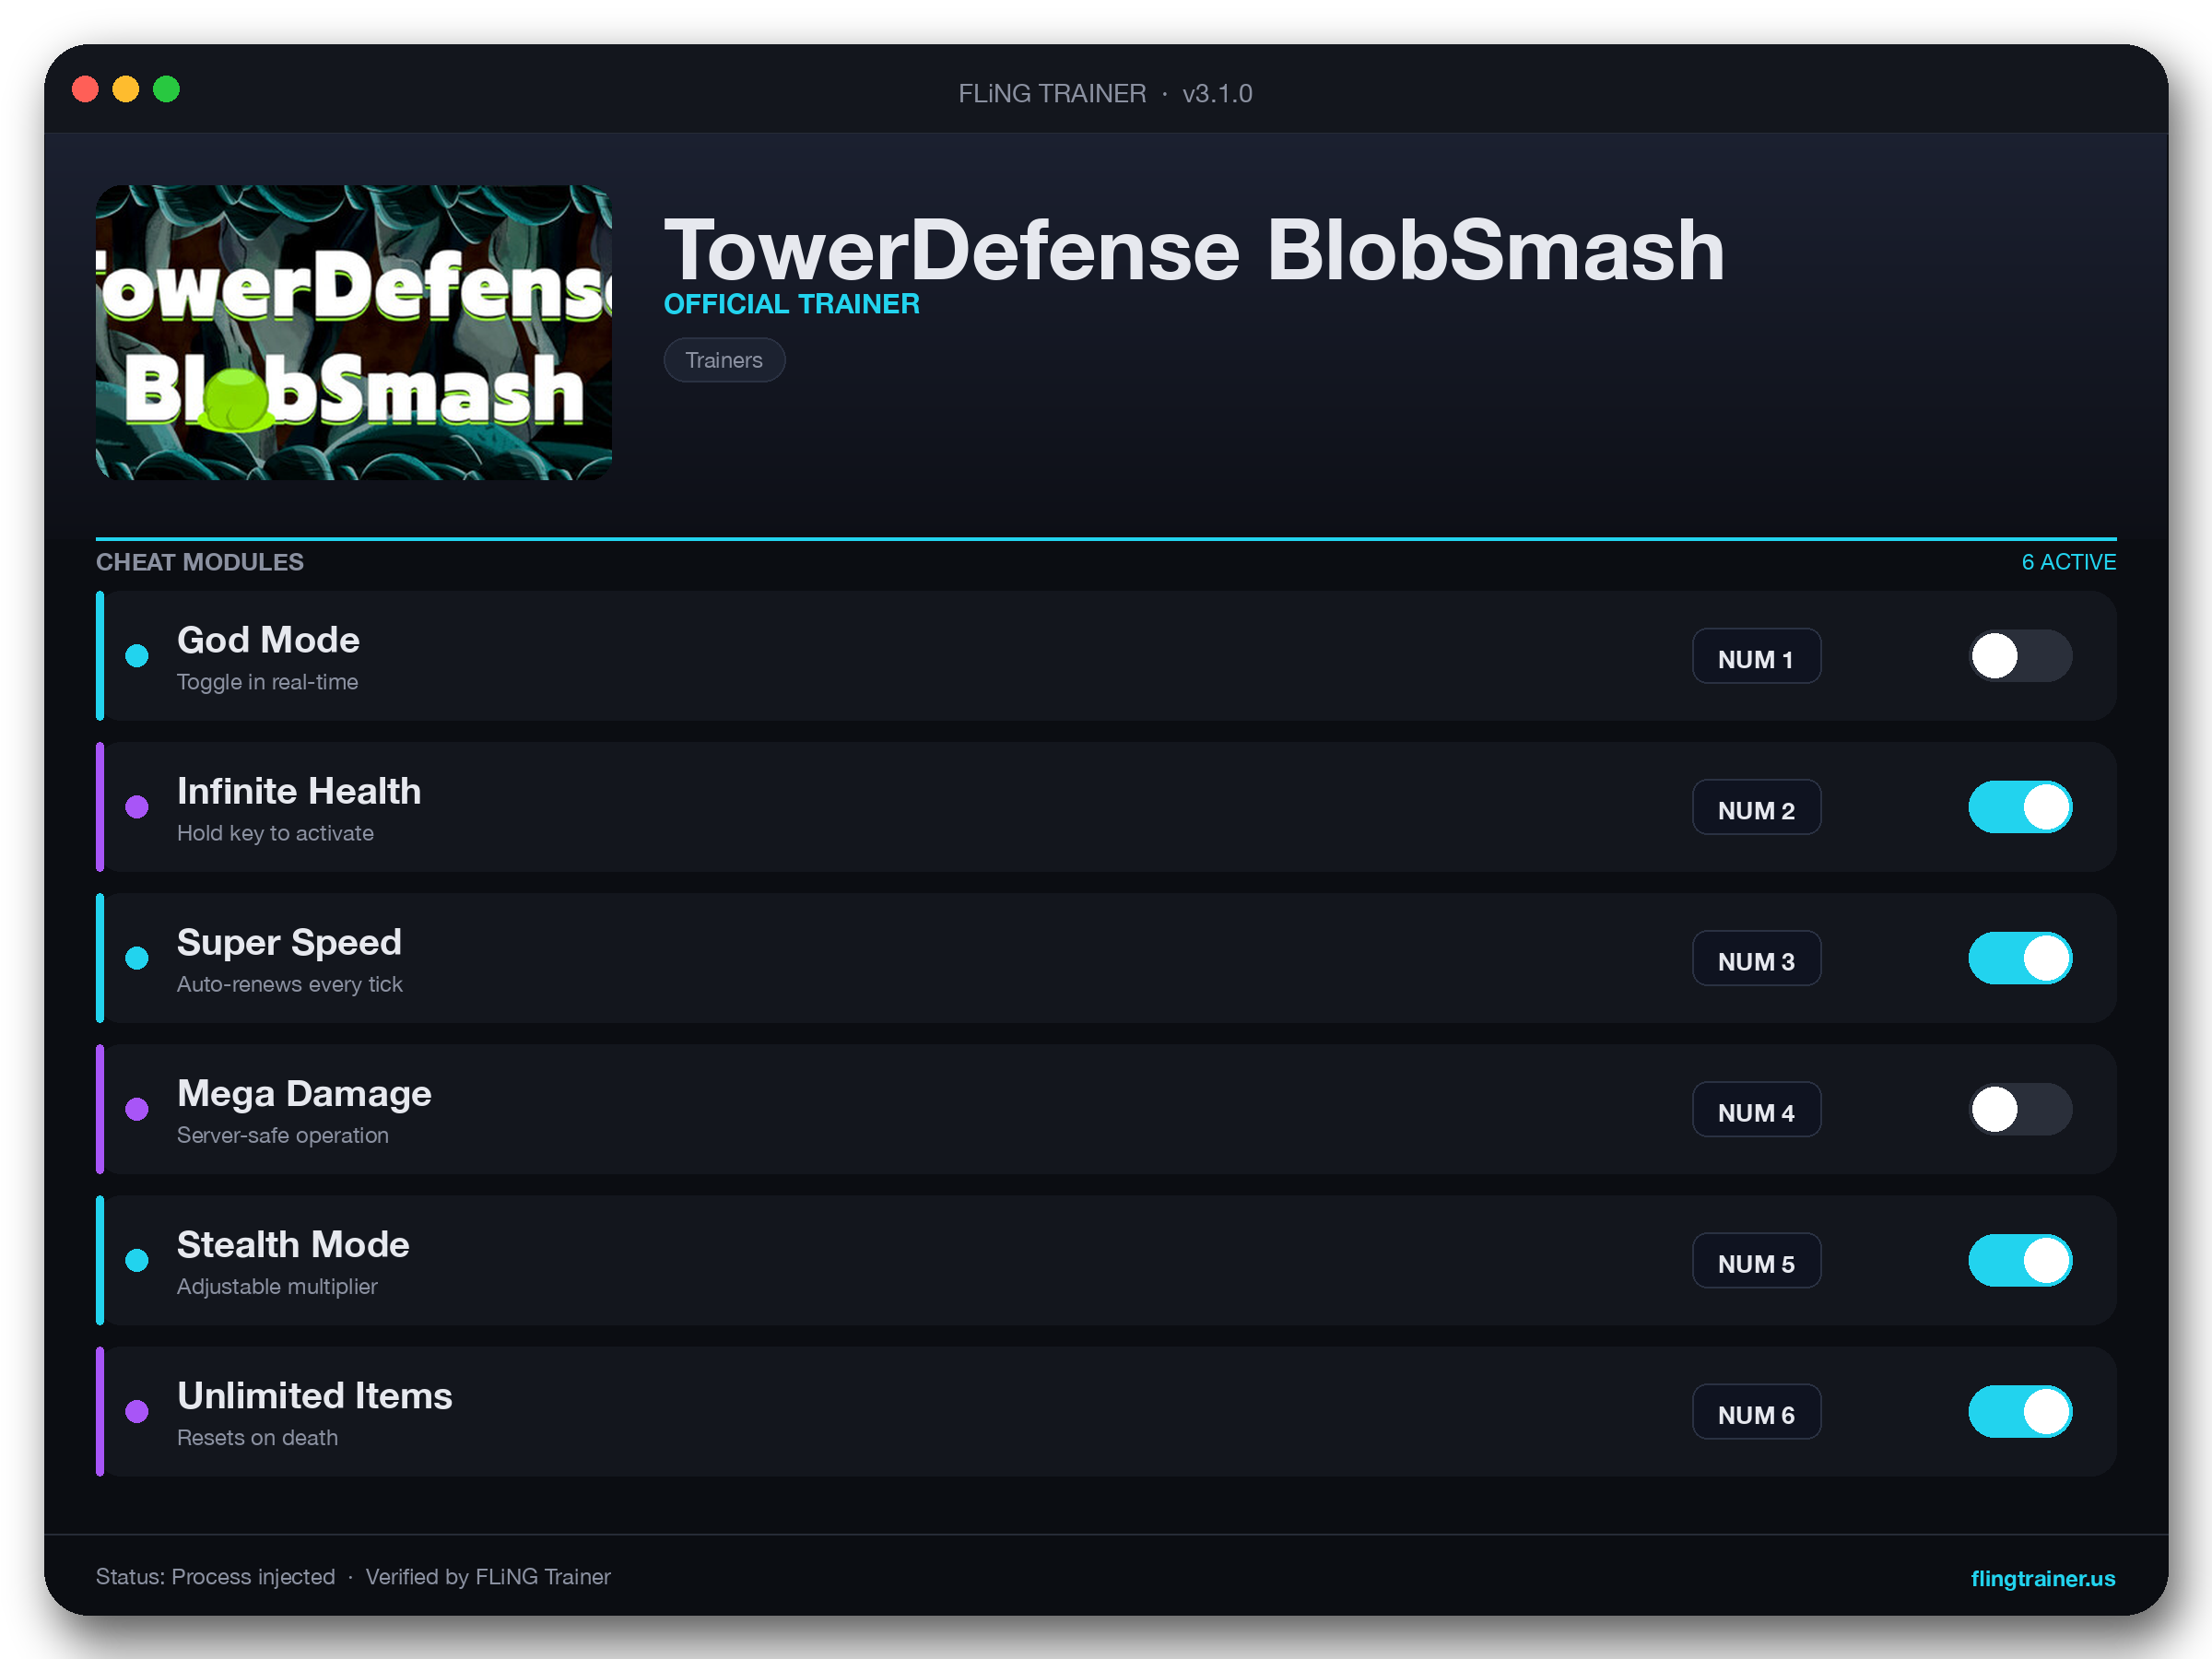This screenshot has width=2212, height=1659.
Task: Disable the Unlimited Items toggle switch
Action: [2020, 1411]
